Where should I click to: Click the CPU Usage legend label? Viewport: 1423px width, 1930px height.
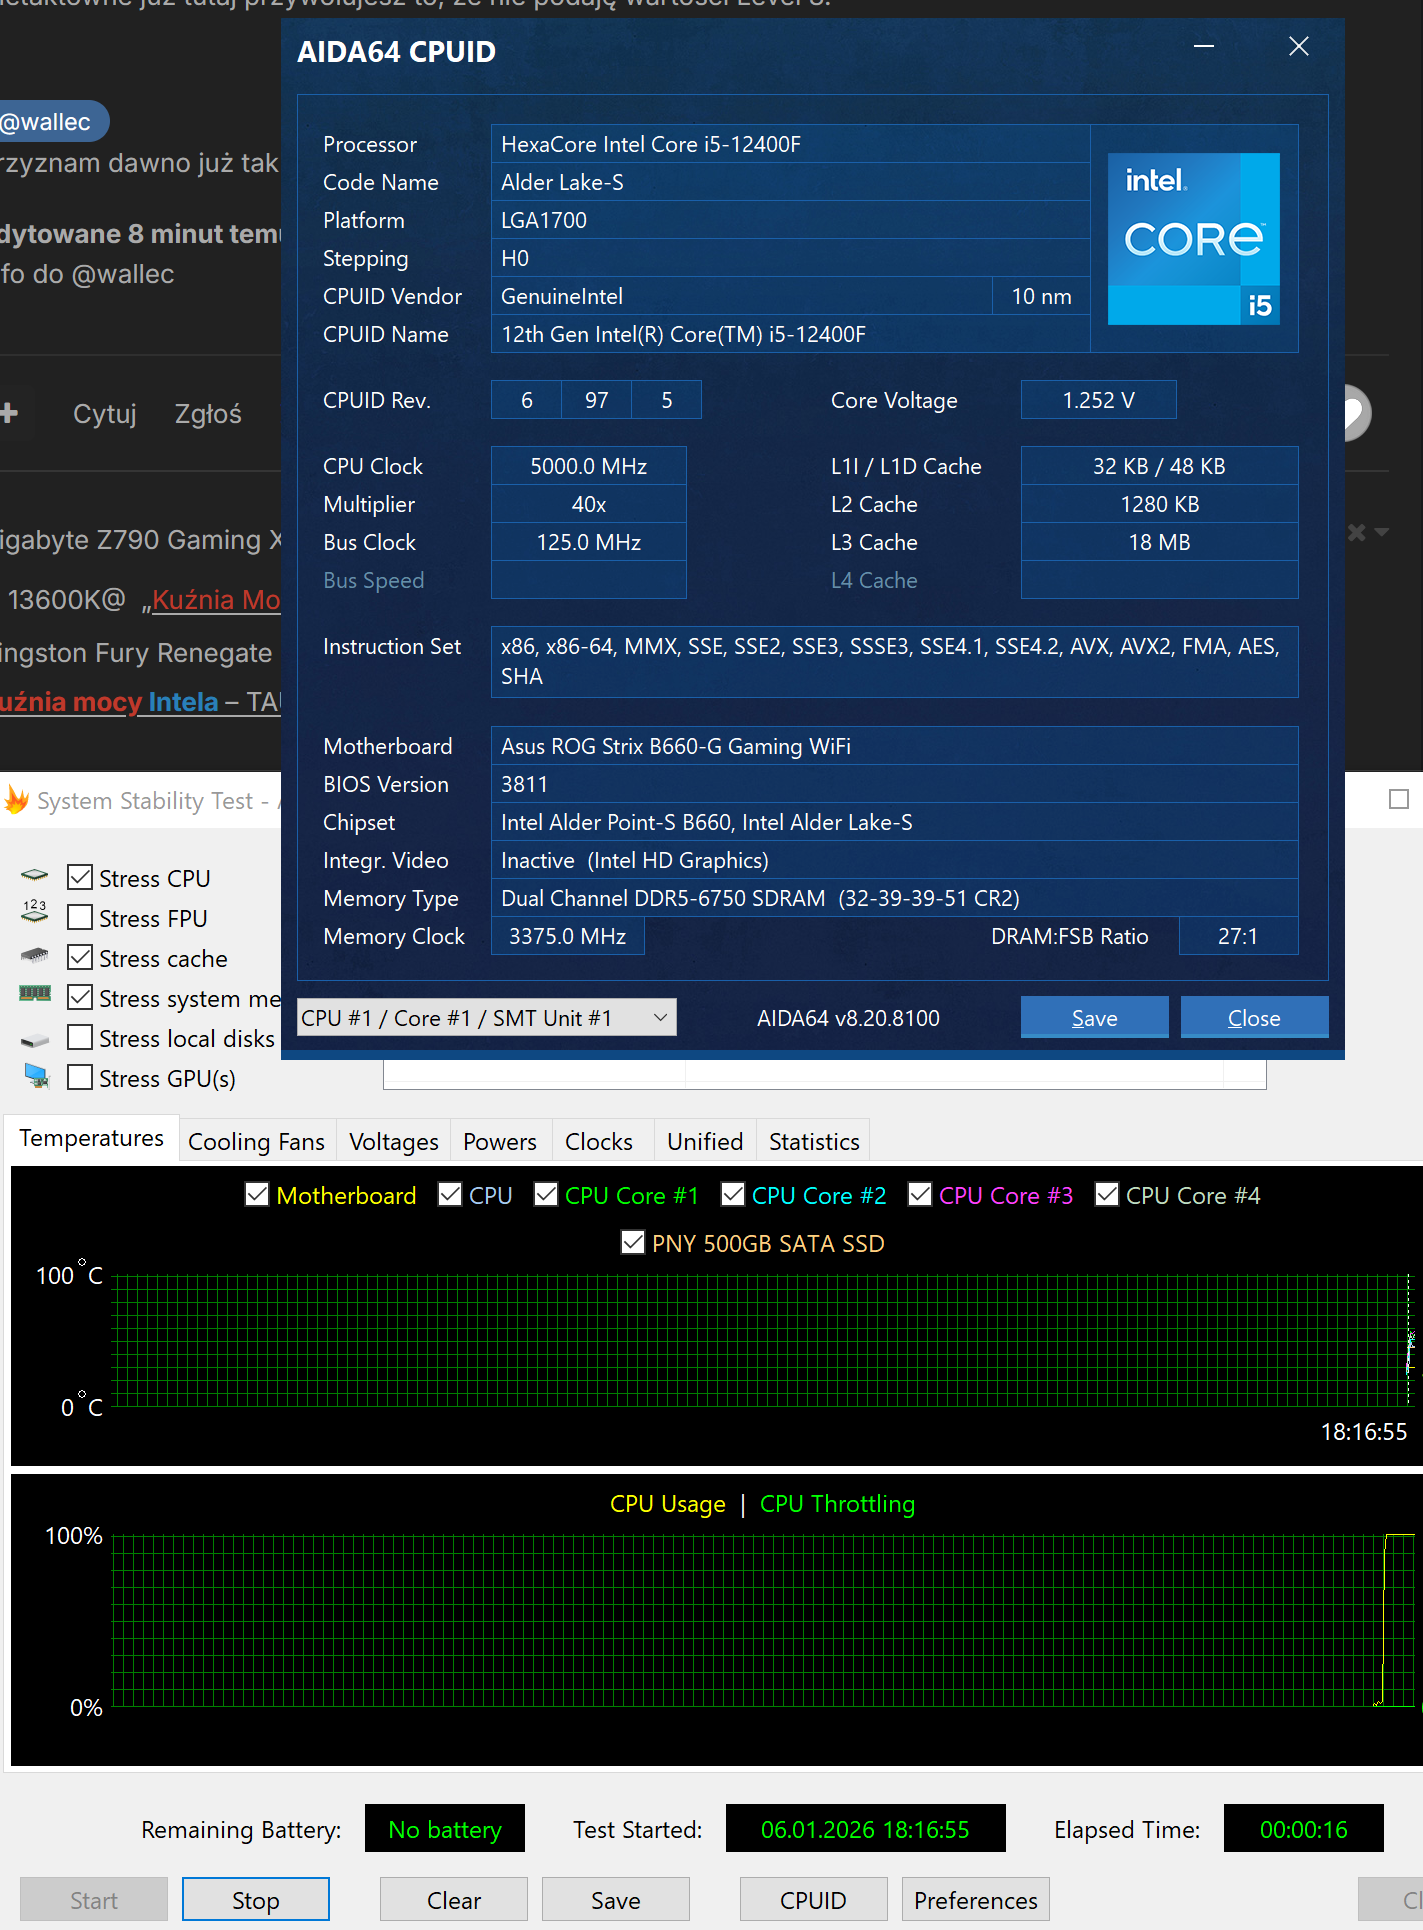pos(667,1503)
